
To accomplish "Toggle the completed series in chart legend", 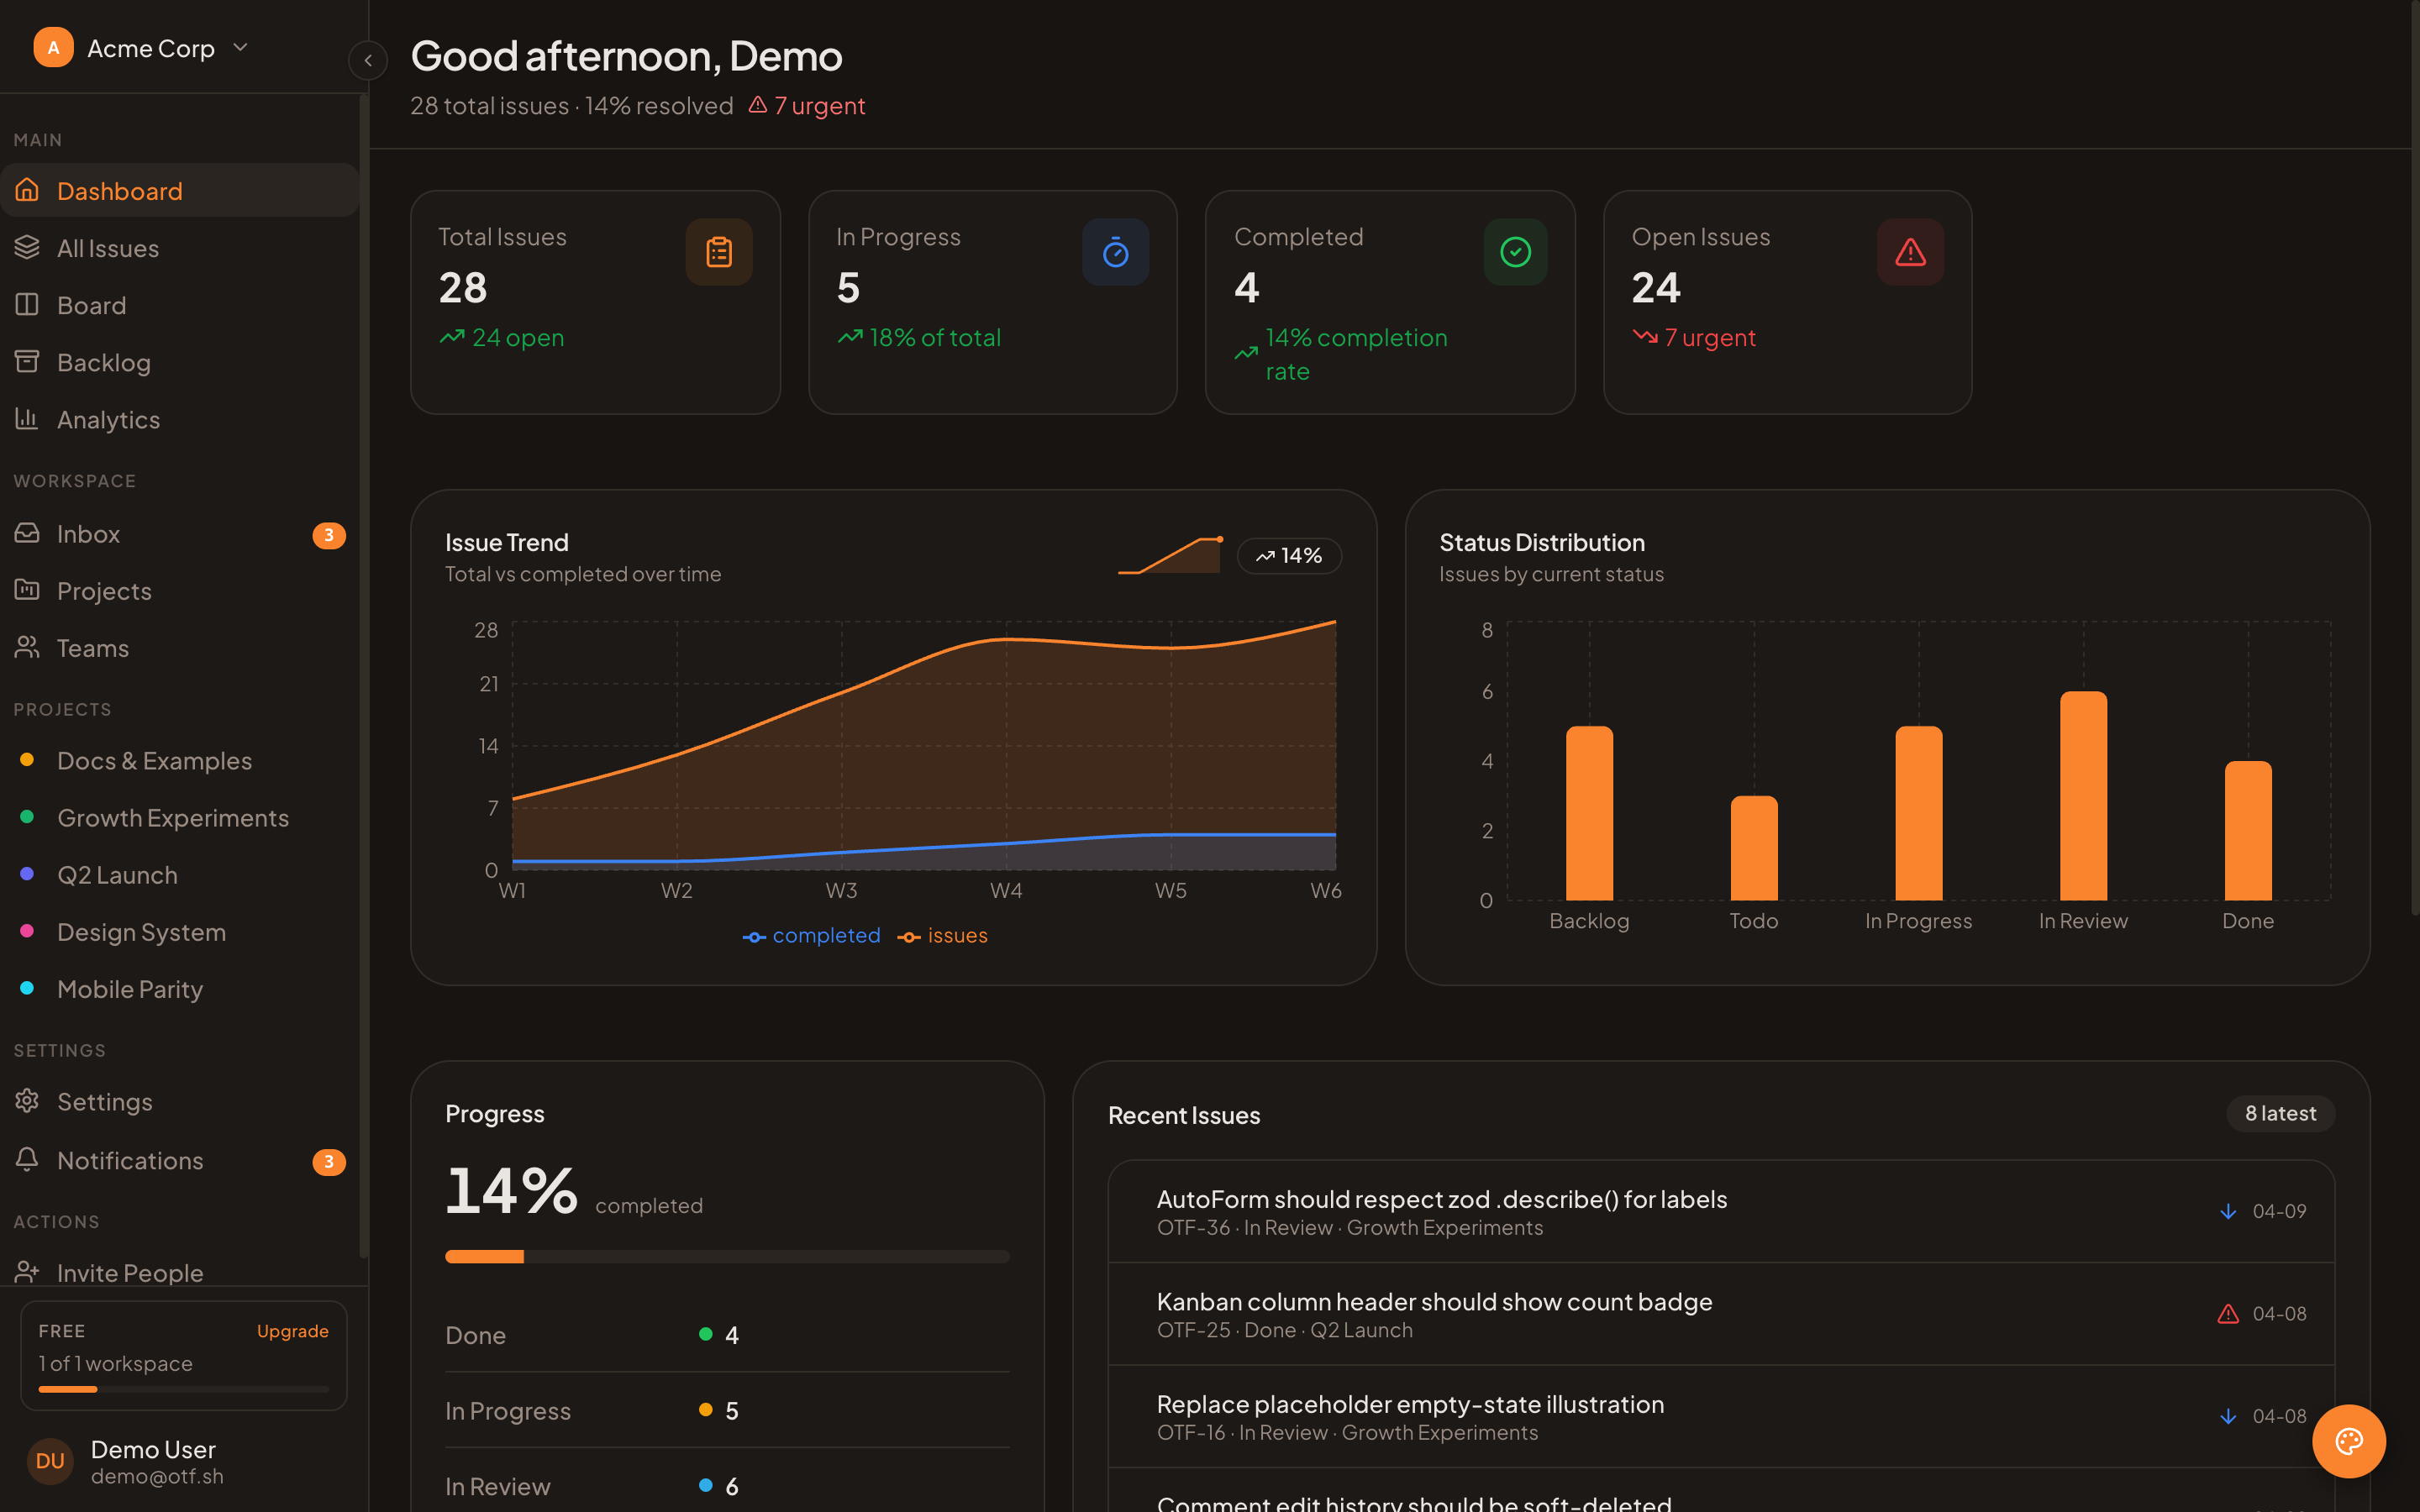I will 811,935.
